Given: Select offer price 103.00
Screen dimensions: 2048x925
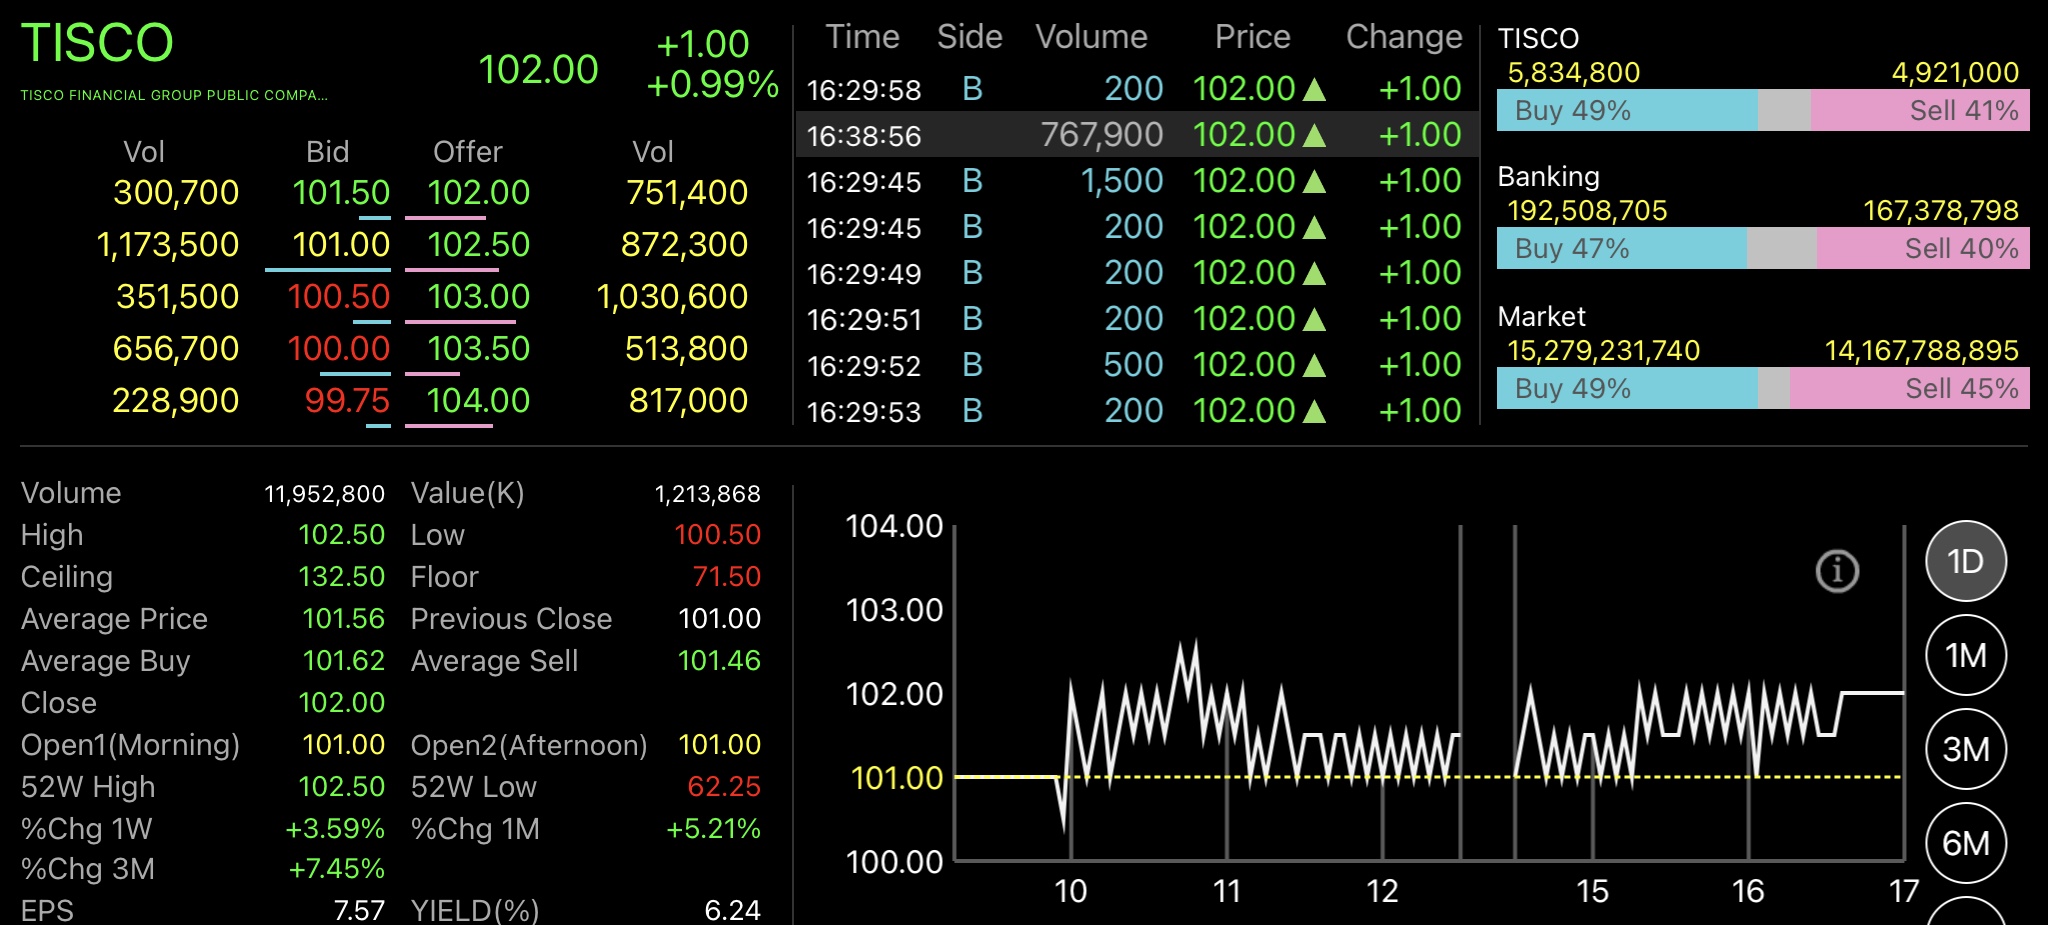Looking at the screenshot, I should coord(478,296).
